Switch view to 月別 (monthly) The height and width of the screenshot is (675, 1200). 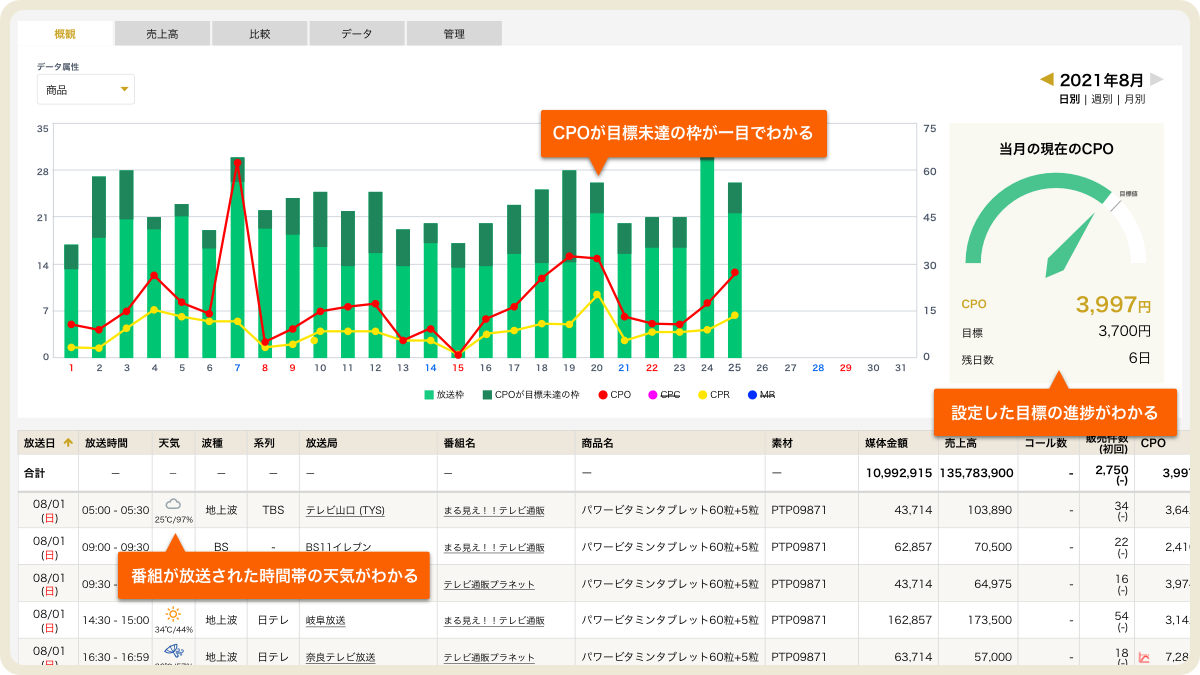click(x=1134, y=100)
